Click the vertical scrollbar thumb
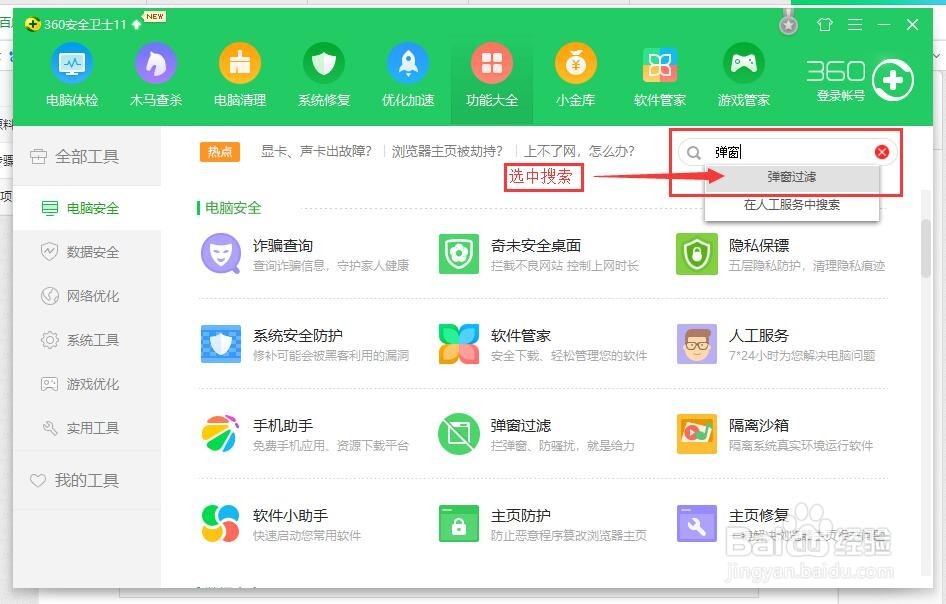This screenshot has width=946, height=604. 925,248
